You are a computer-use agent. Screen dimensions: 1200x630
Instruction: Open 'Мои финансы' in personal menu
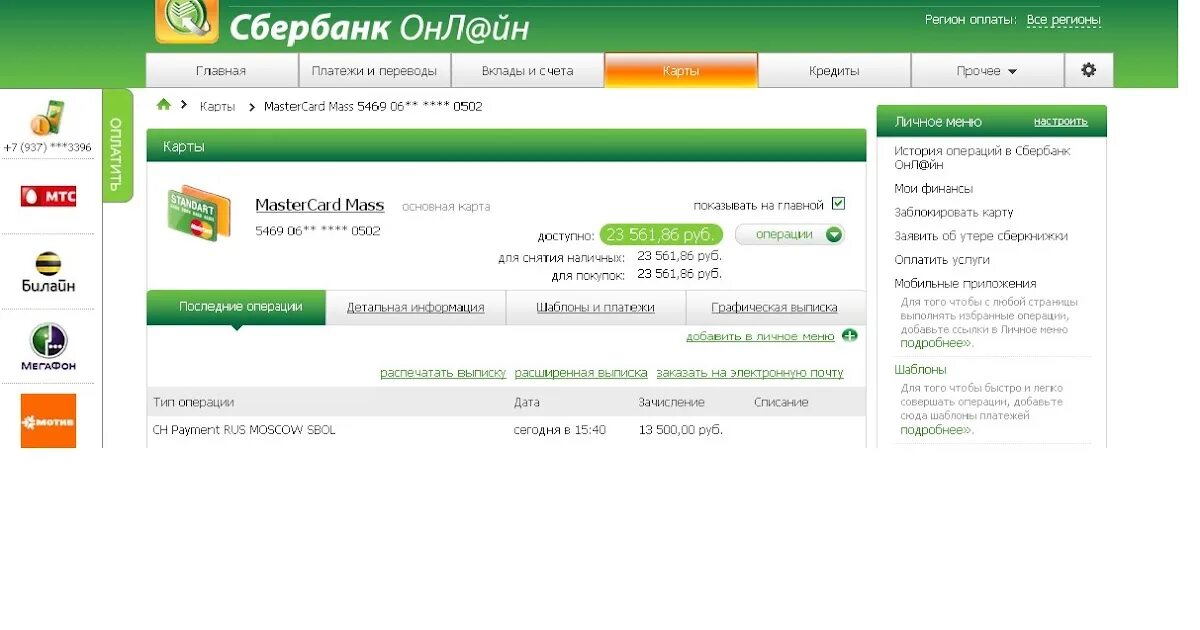pos(933,189)
